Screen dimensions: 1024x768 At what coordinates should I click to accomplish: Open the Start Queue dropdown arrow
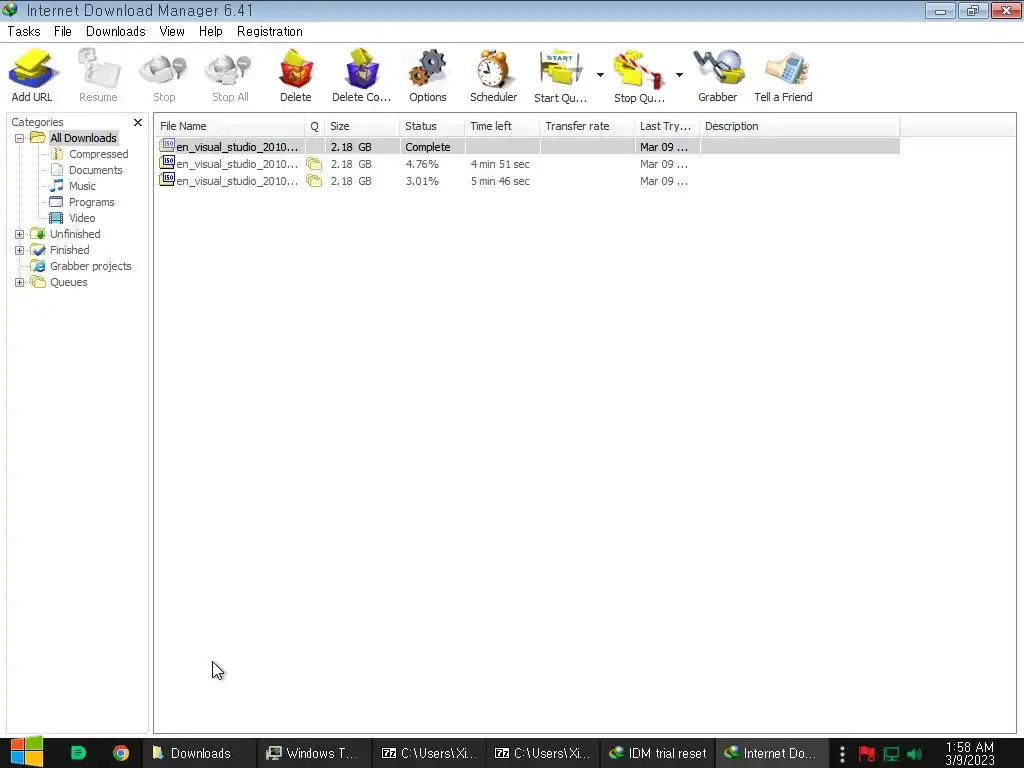tap(600, 75)
